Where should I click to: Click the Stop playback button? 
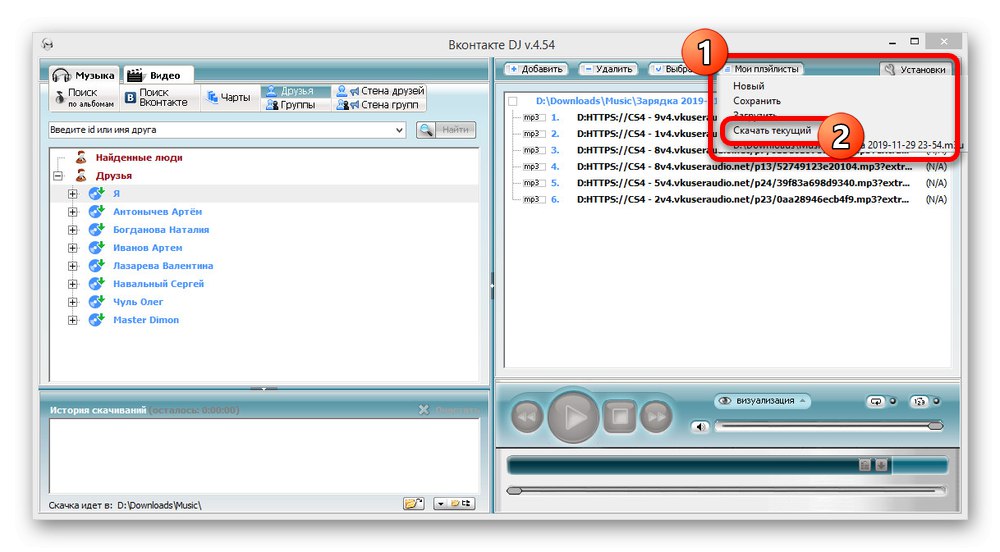pos(619,416)
